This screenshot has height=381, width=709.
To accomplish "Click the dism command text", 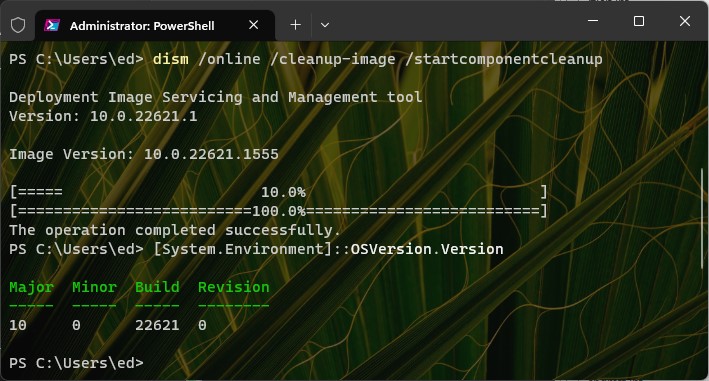I will tap(171, 59).
